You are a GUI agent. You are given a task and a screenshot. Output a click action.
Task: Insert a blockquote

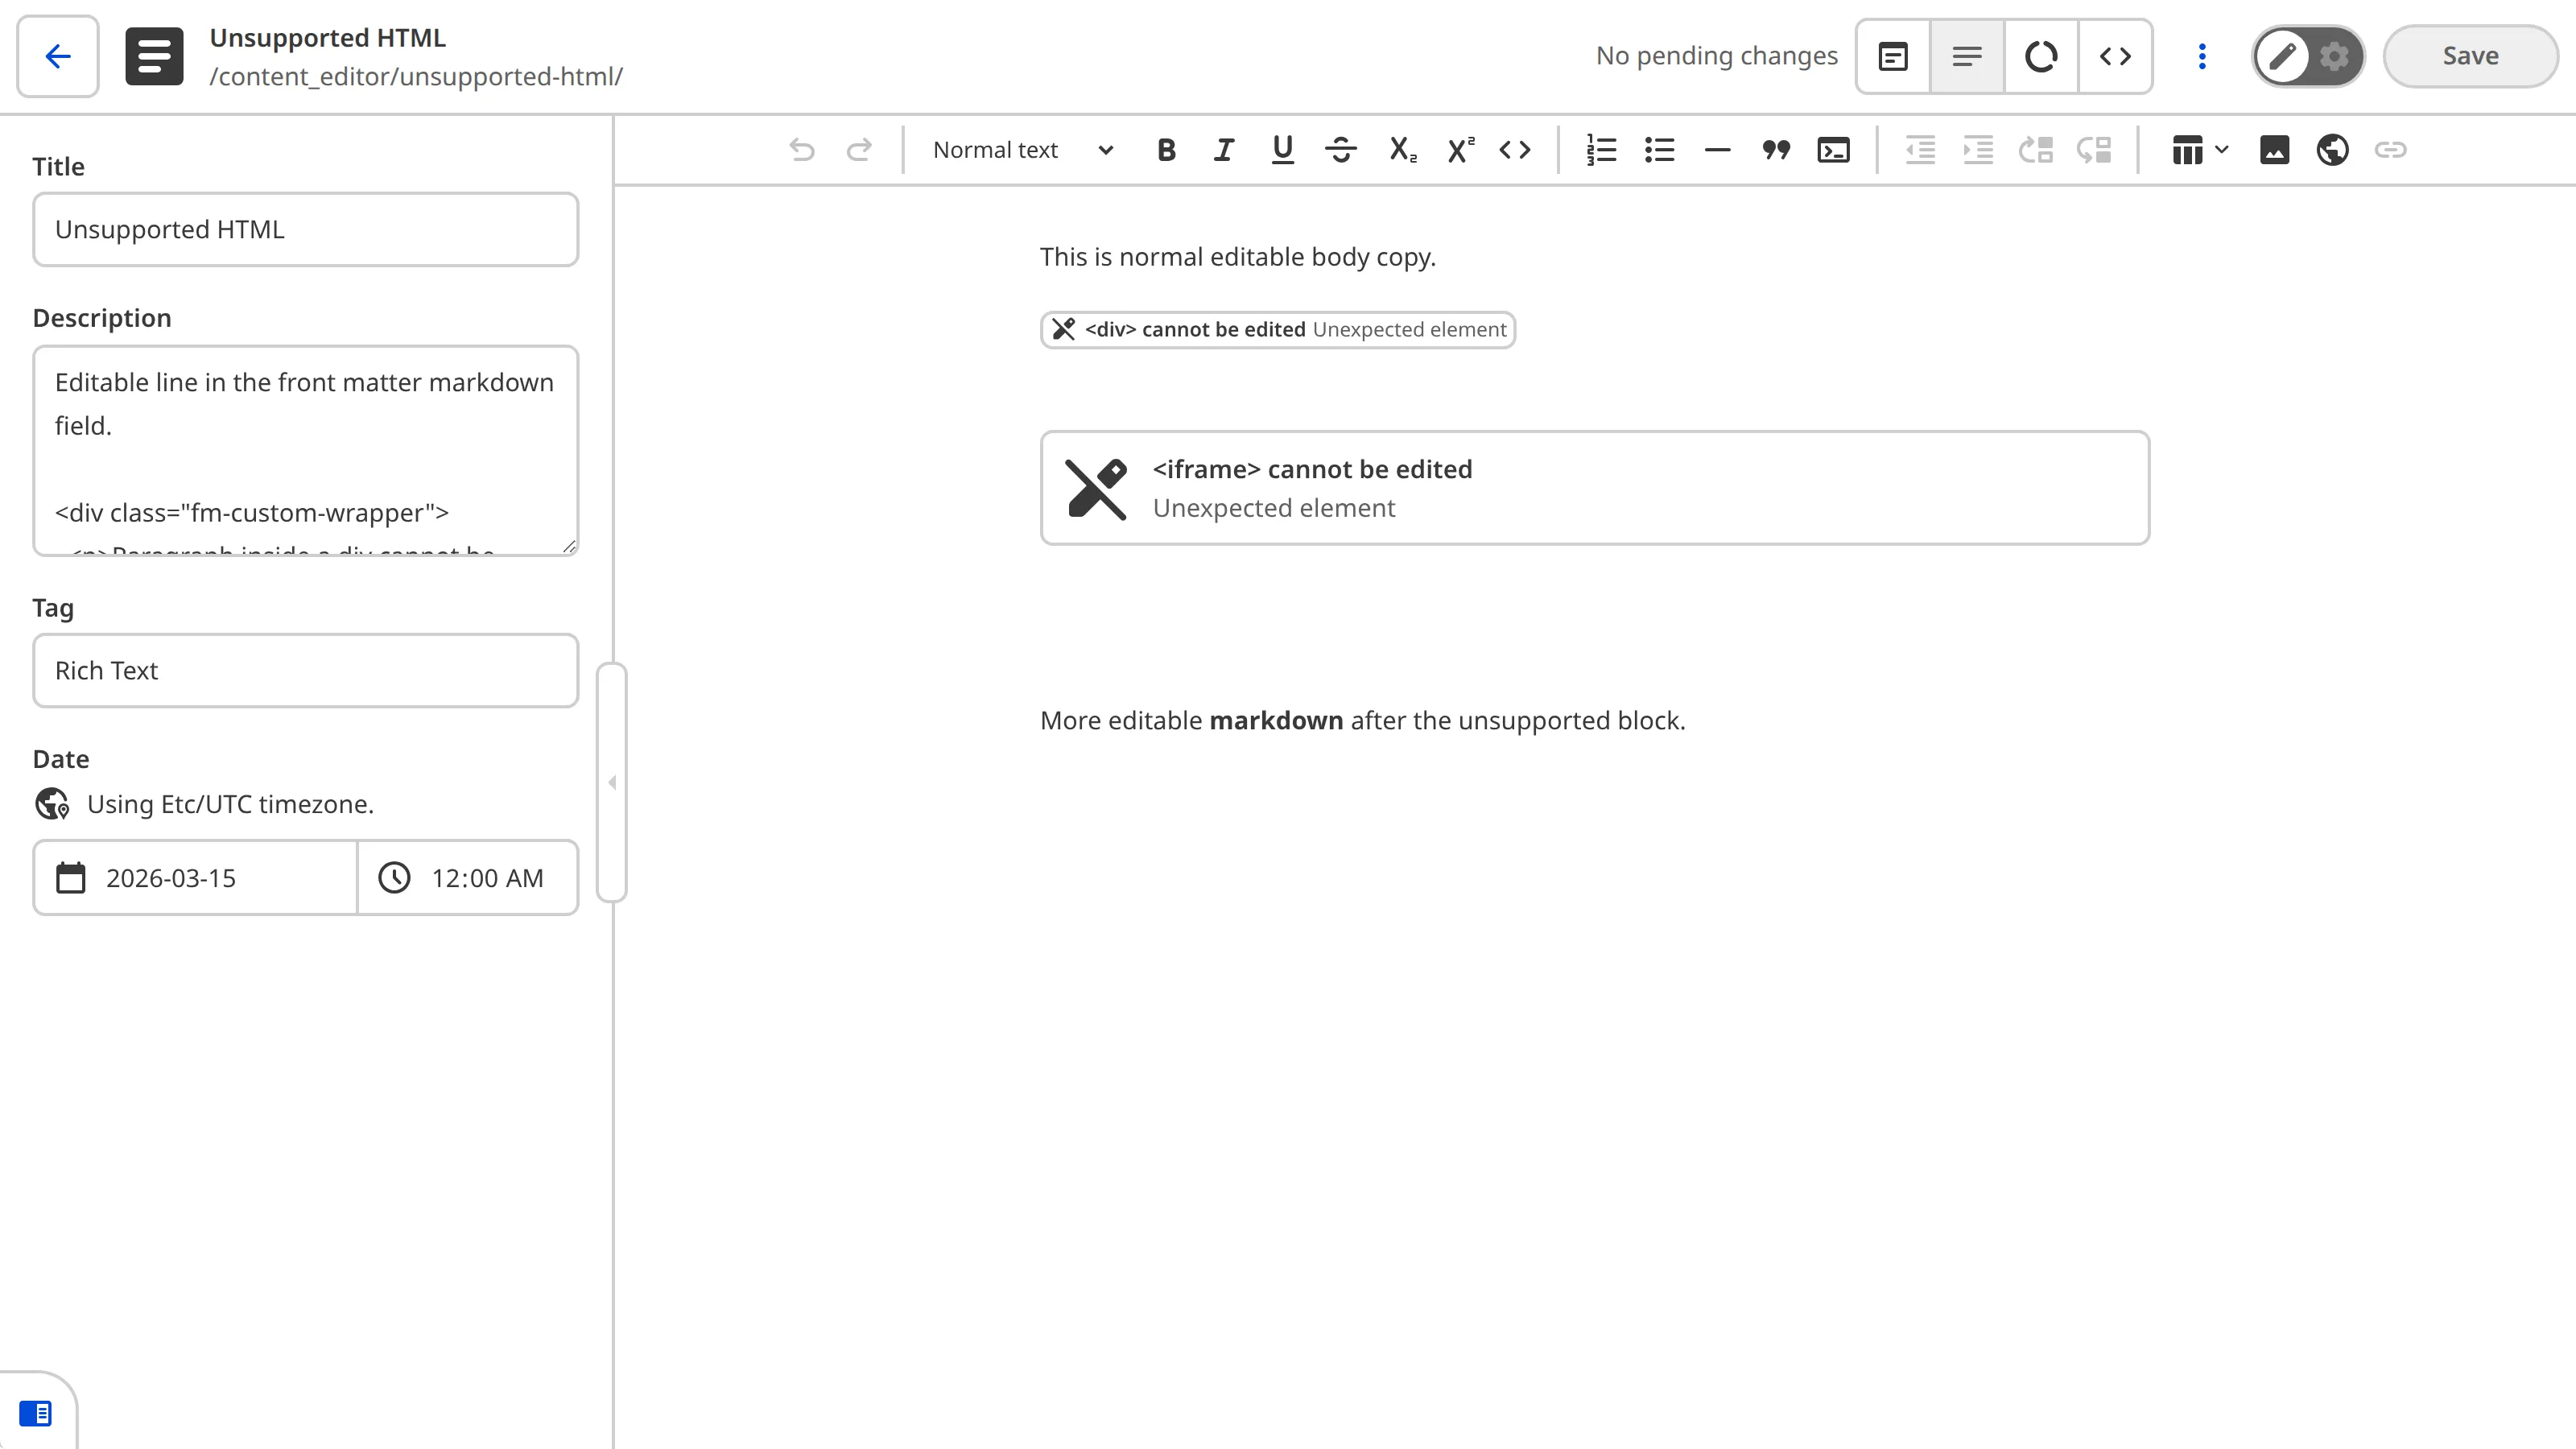[1775, 150]
